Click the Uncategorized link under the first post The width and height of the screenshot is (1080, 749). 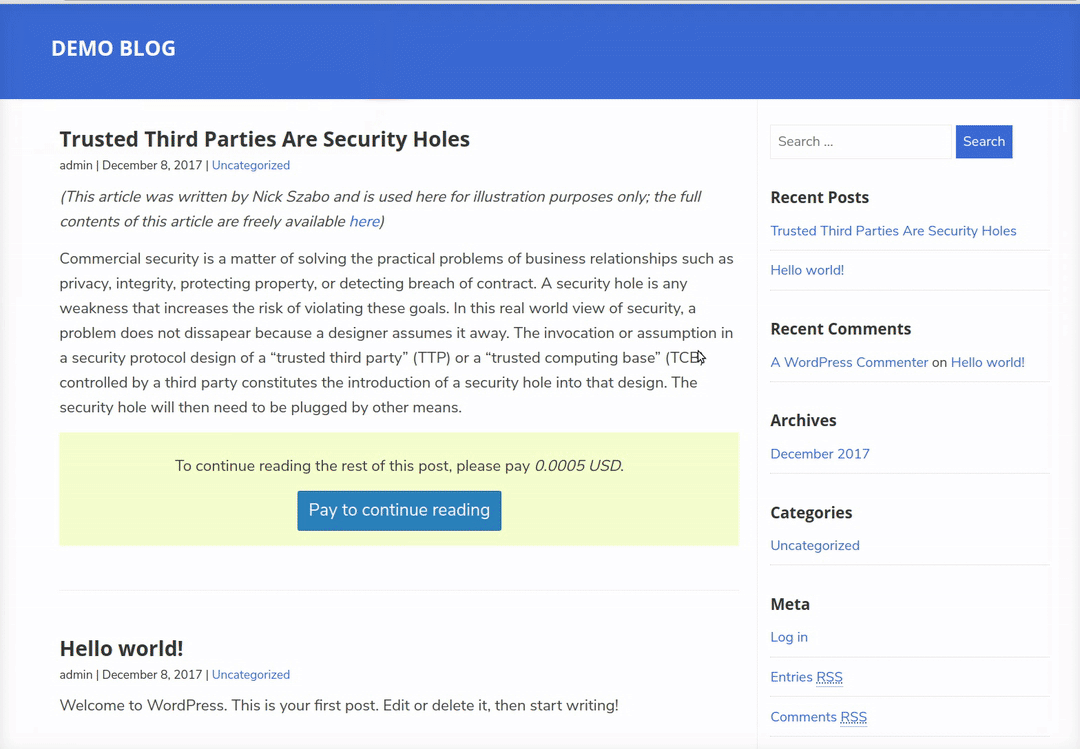[250, 165]
